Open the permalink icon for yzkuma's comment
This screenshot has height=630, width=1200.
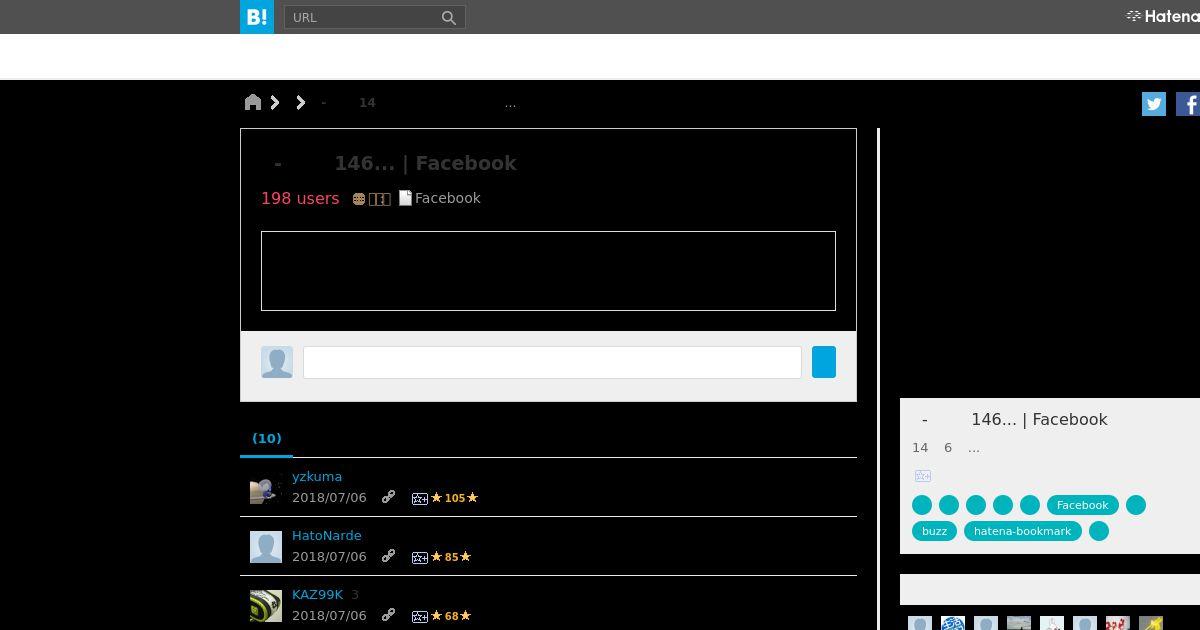388,497
